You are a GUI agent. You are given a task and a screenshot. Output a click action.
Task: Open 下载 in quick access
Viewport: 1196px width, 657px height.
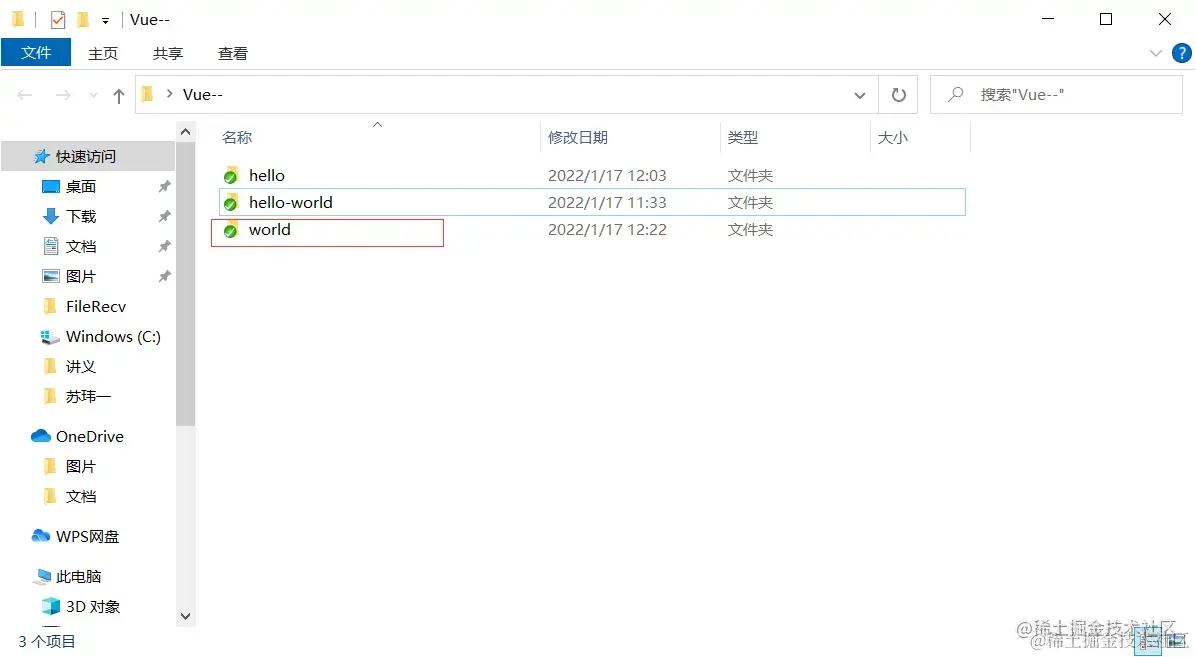80,216
